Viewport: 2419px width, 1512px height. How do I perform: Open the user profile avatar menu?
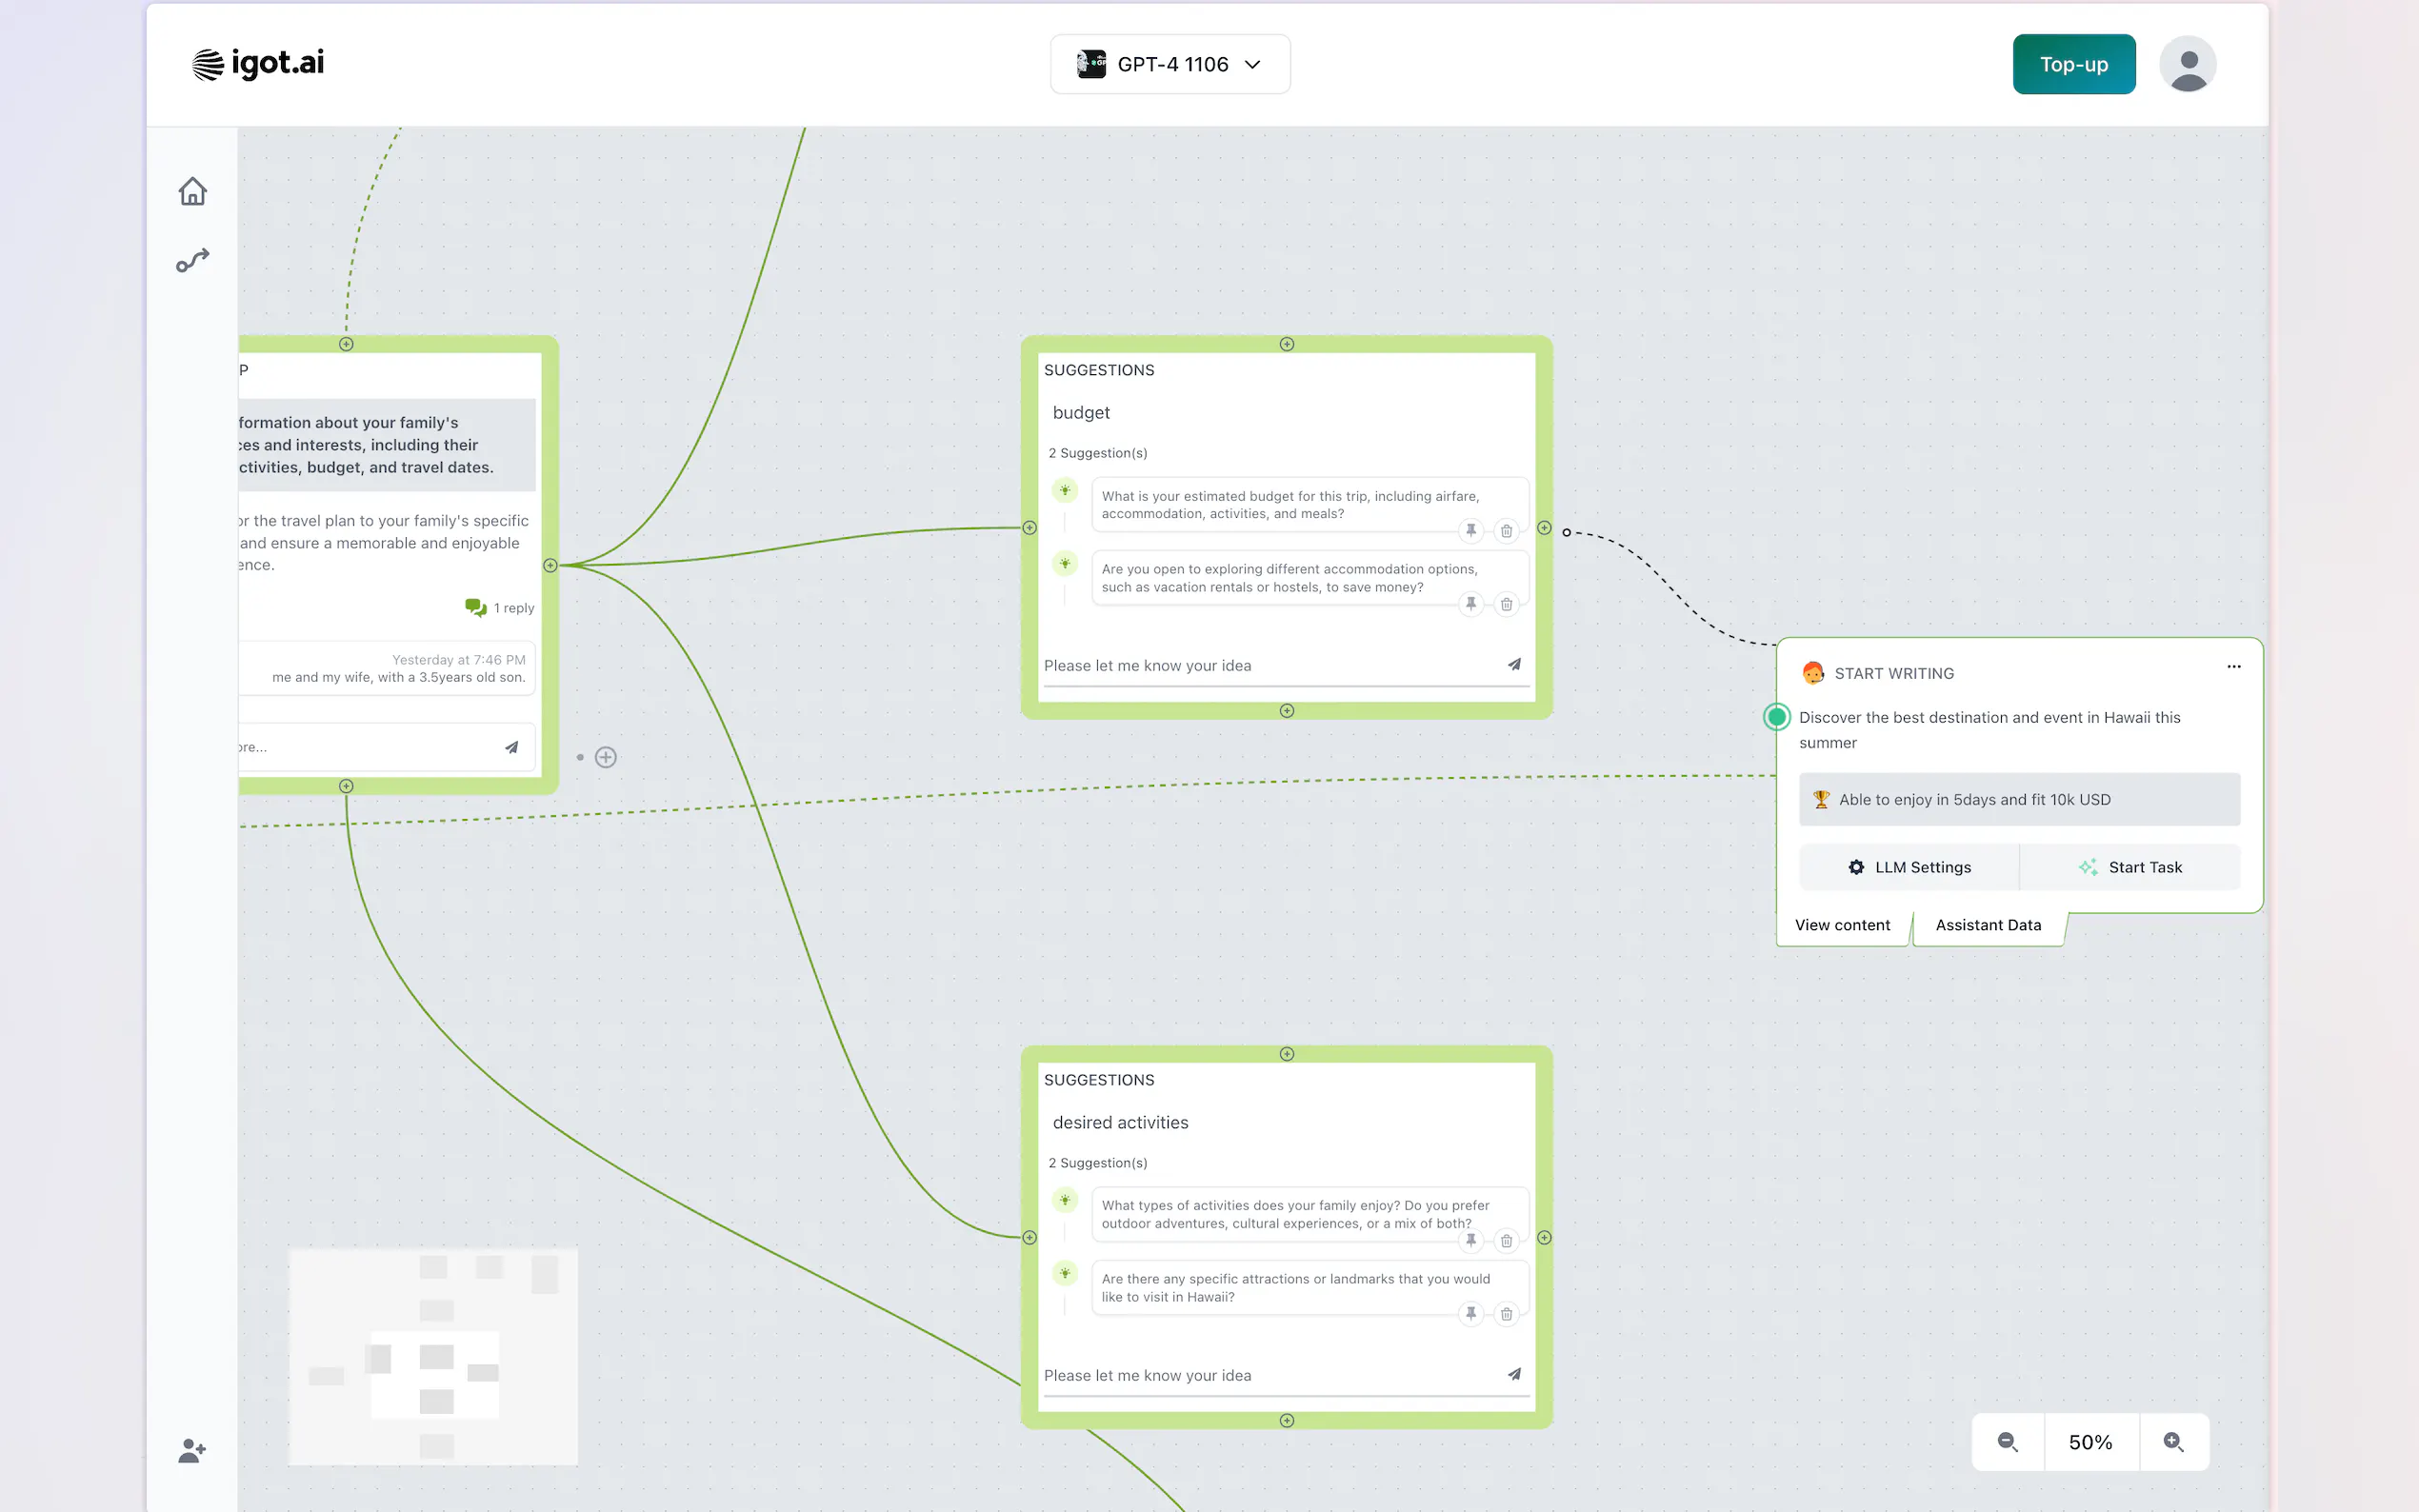[2187, 64]
